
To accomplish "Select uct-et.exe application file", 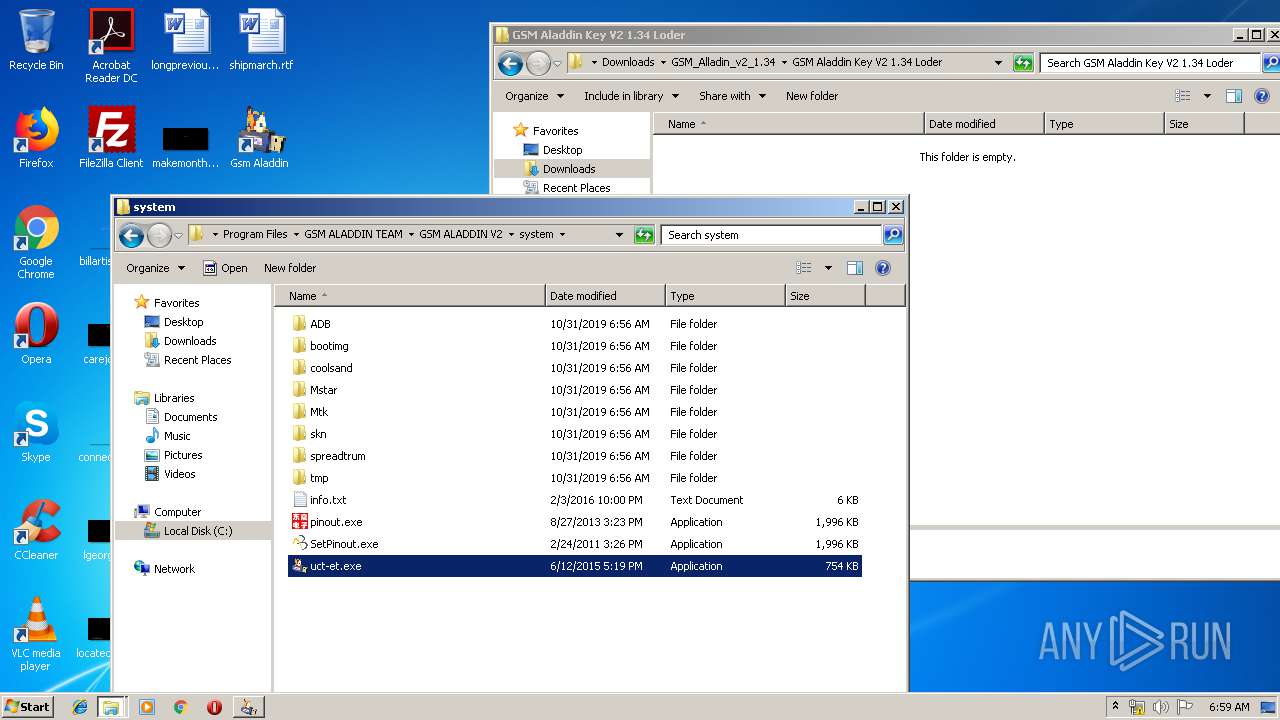I will point(575,566).
